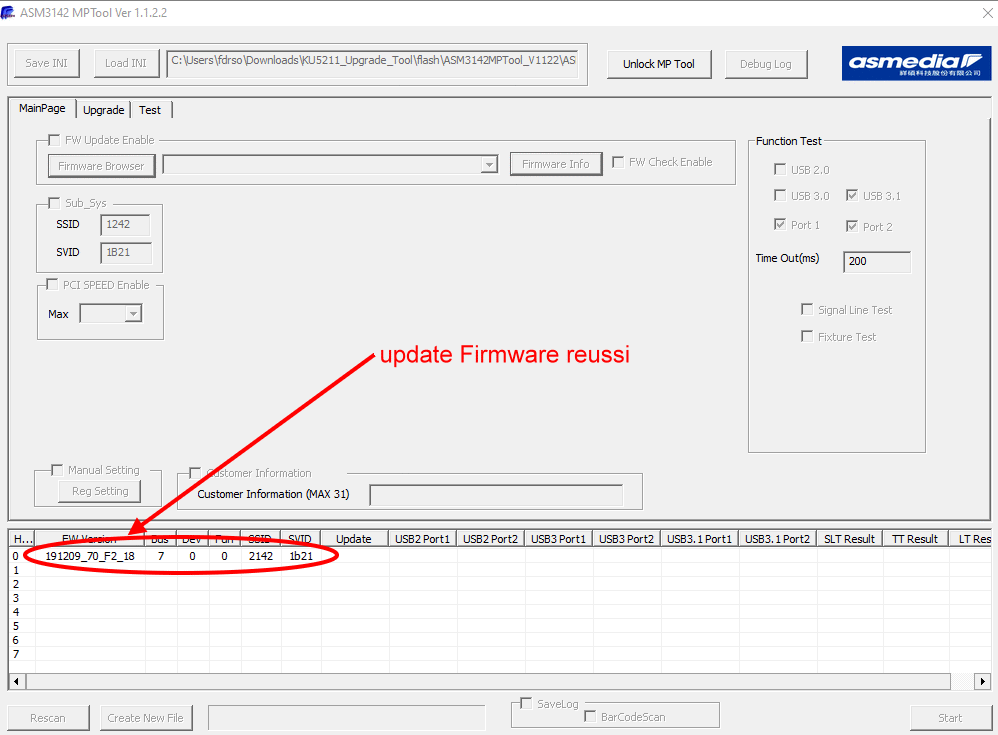The image size is (998, 735).
Task: Enable PCI SPEED Enable option
Action: tap(53, 284)
